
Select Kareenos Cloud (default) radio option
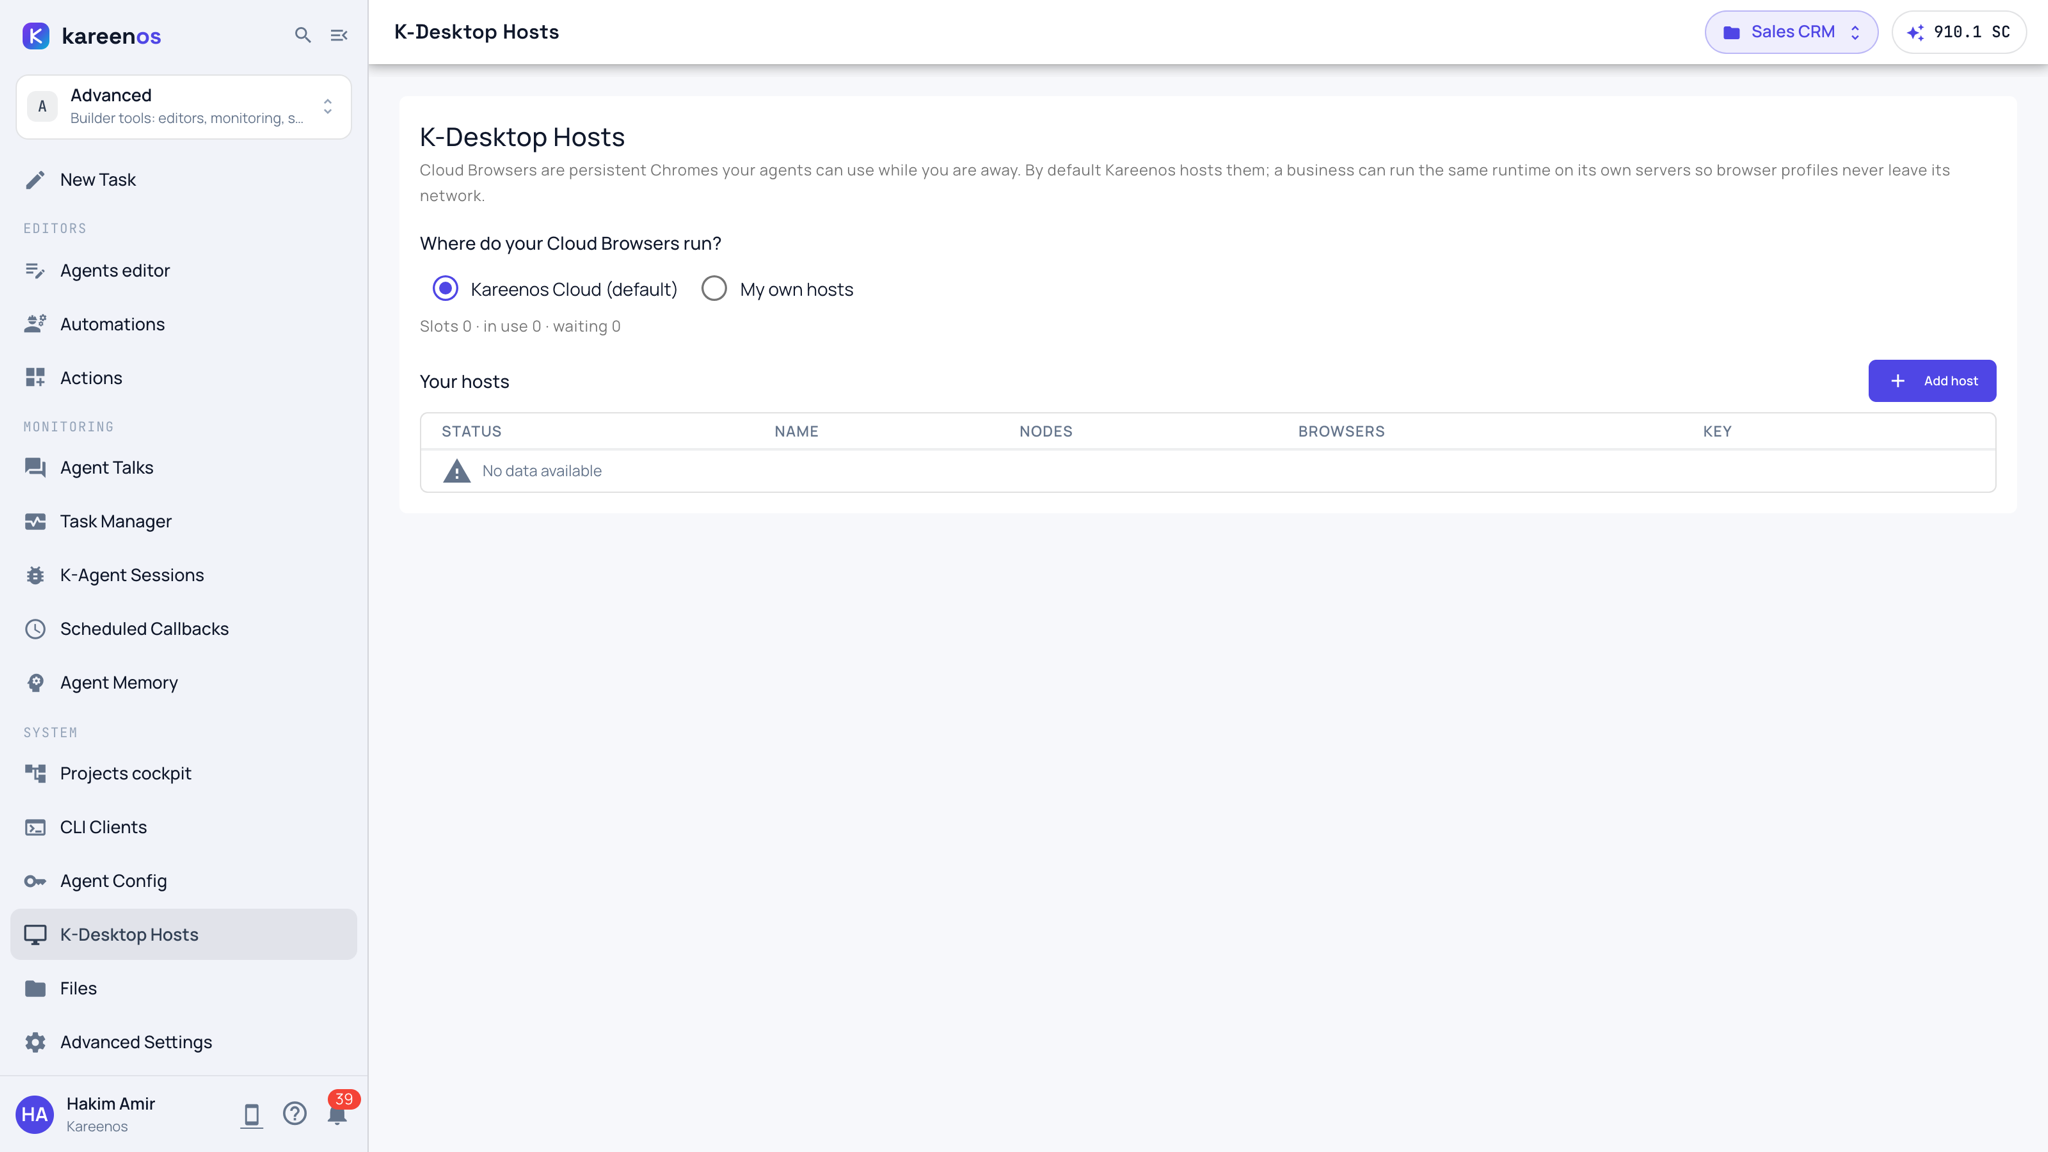click(x=445, y=289)
